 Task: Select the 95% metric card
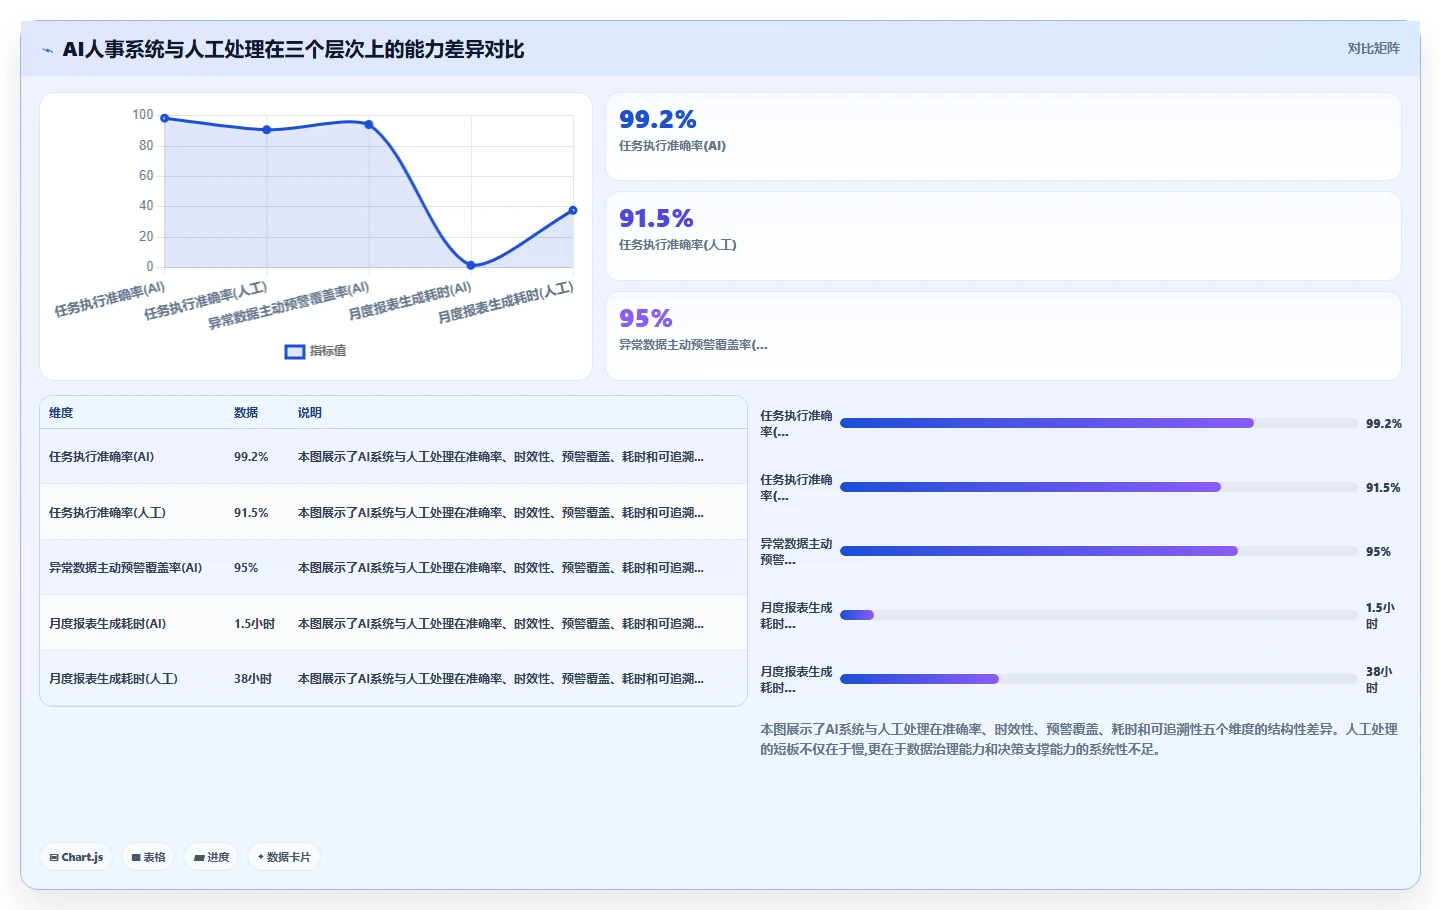(1003, 336)
